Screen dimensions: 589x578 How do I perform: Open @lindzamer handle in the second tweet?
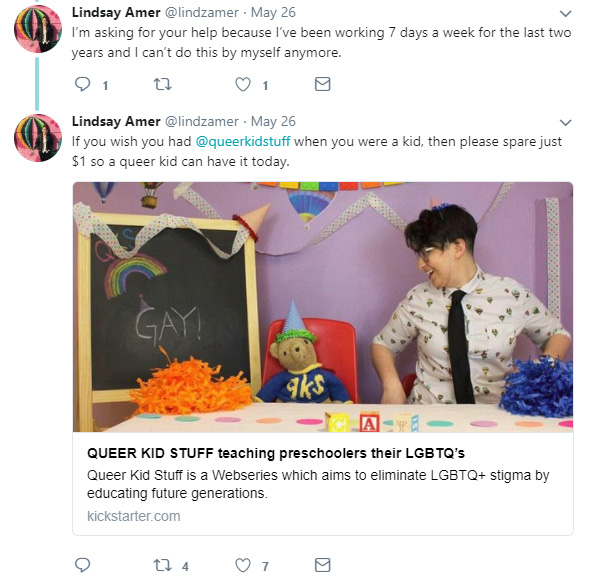[202, 121]
